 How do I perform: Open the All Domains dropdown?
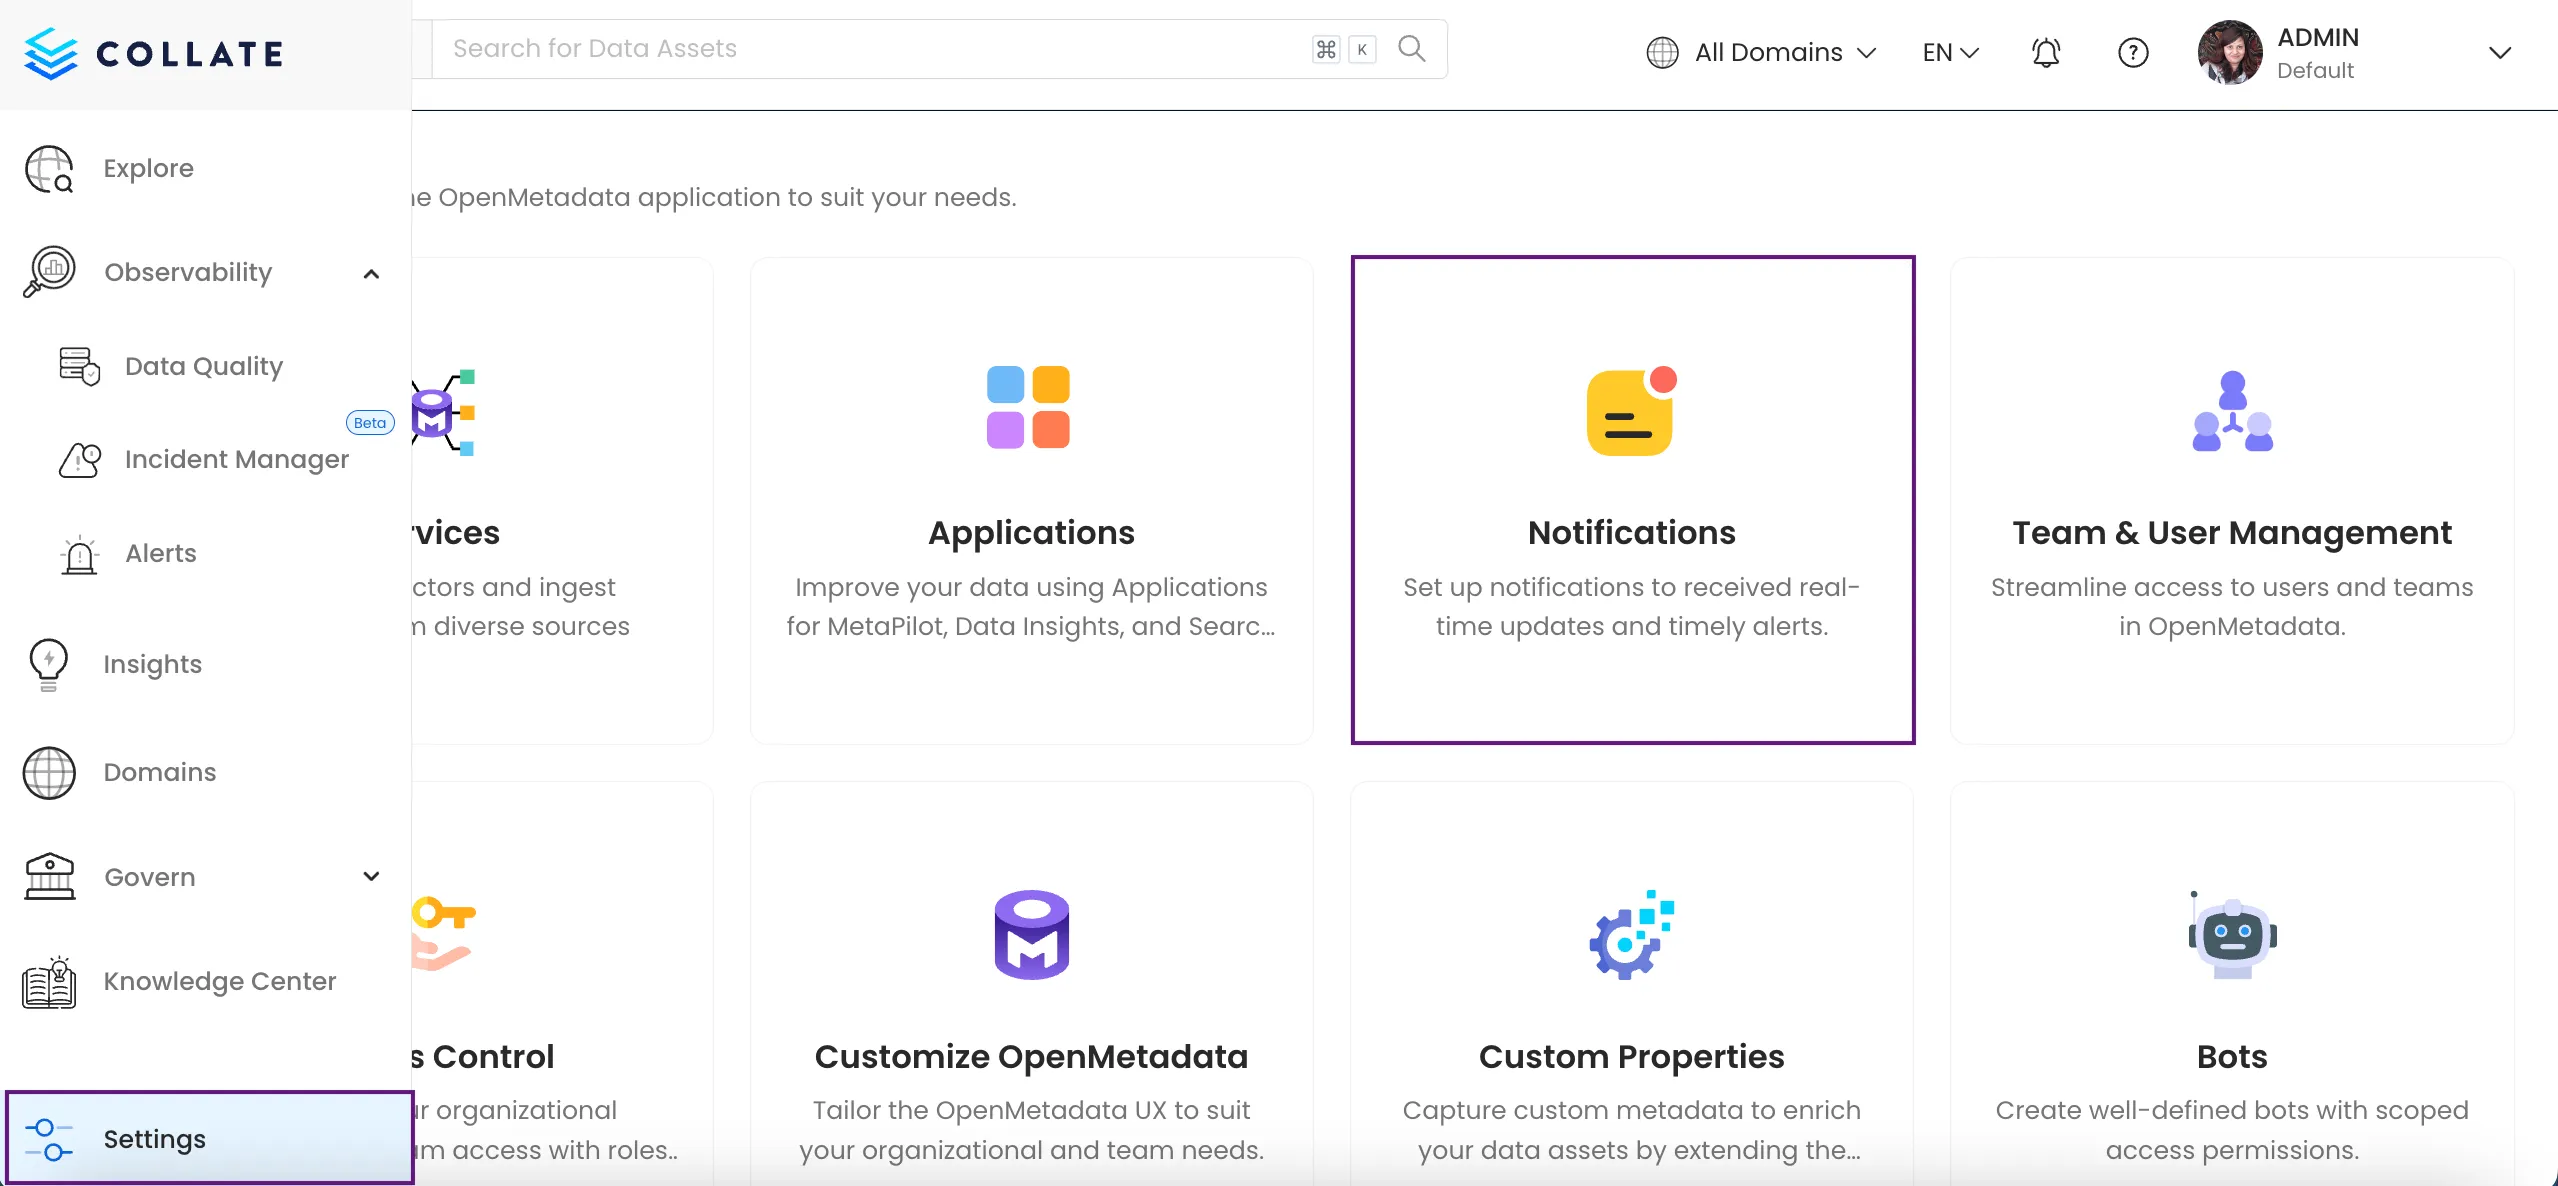[1762, 52]
